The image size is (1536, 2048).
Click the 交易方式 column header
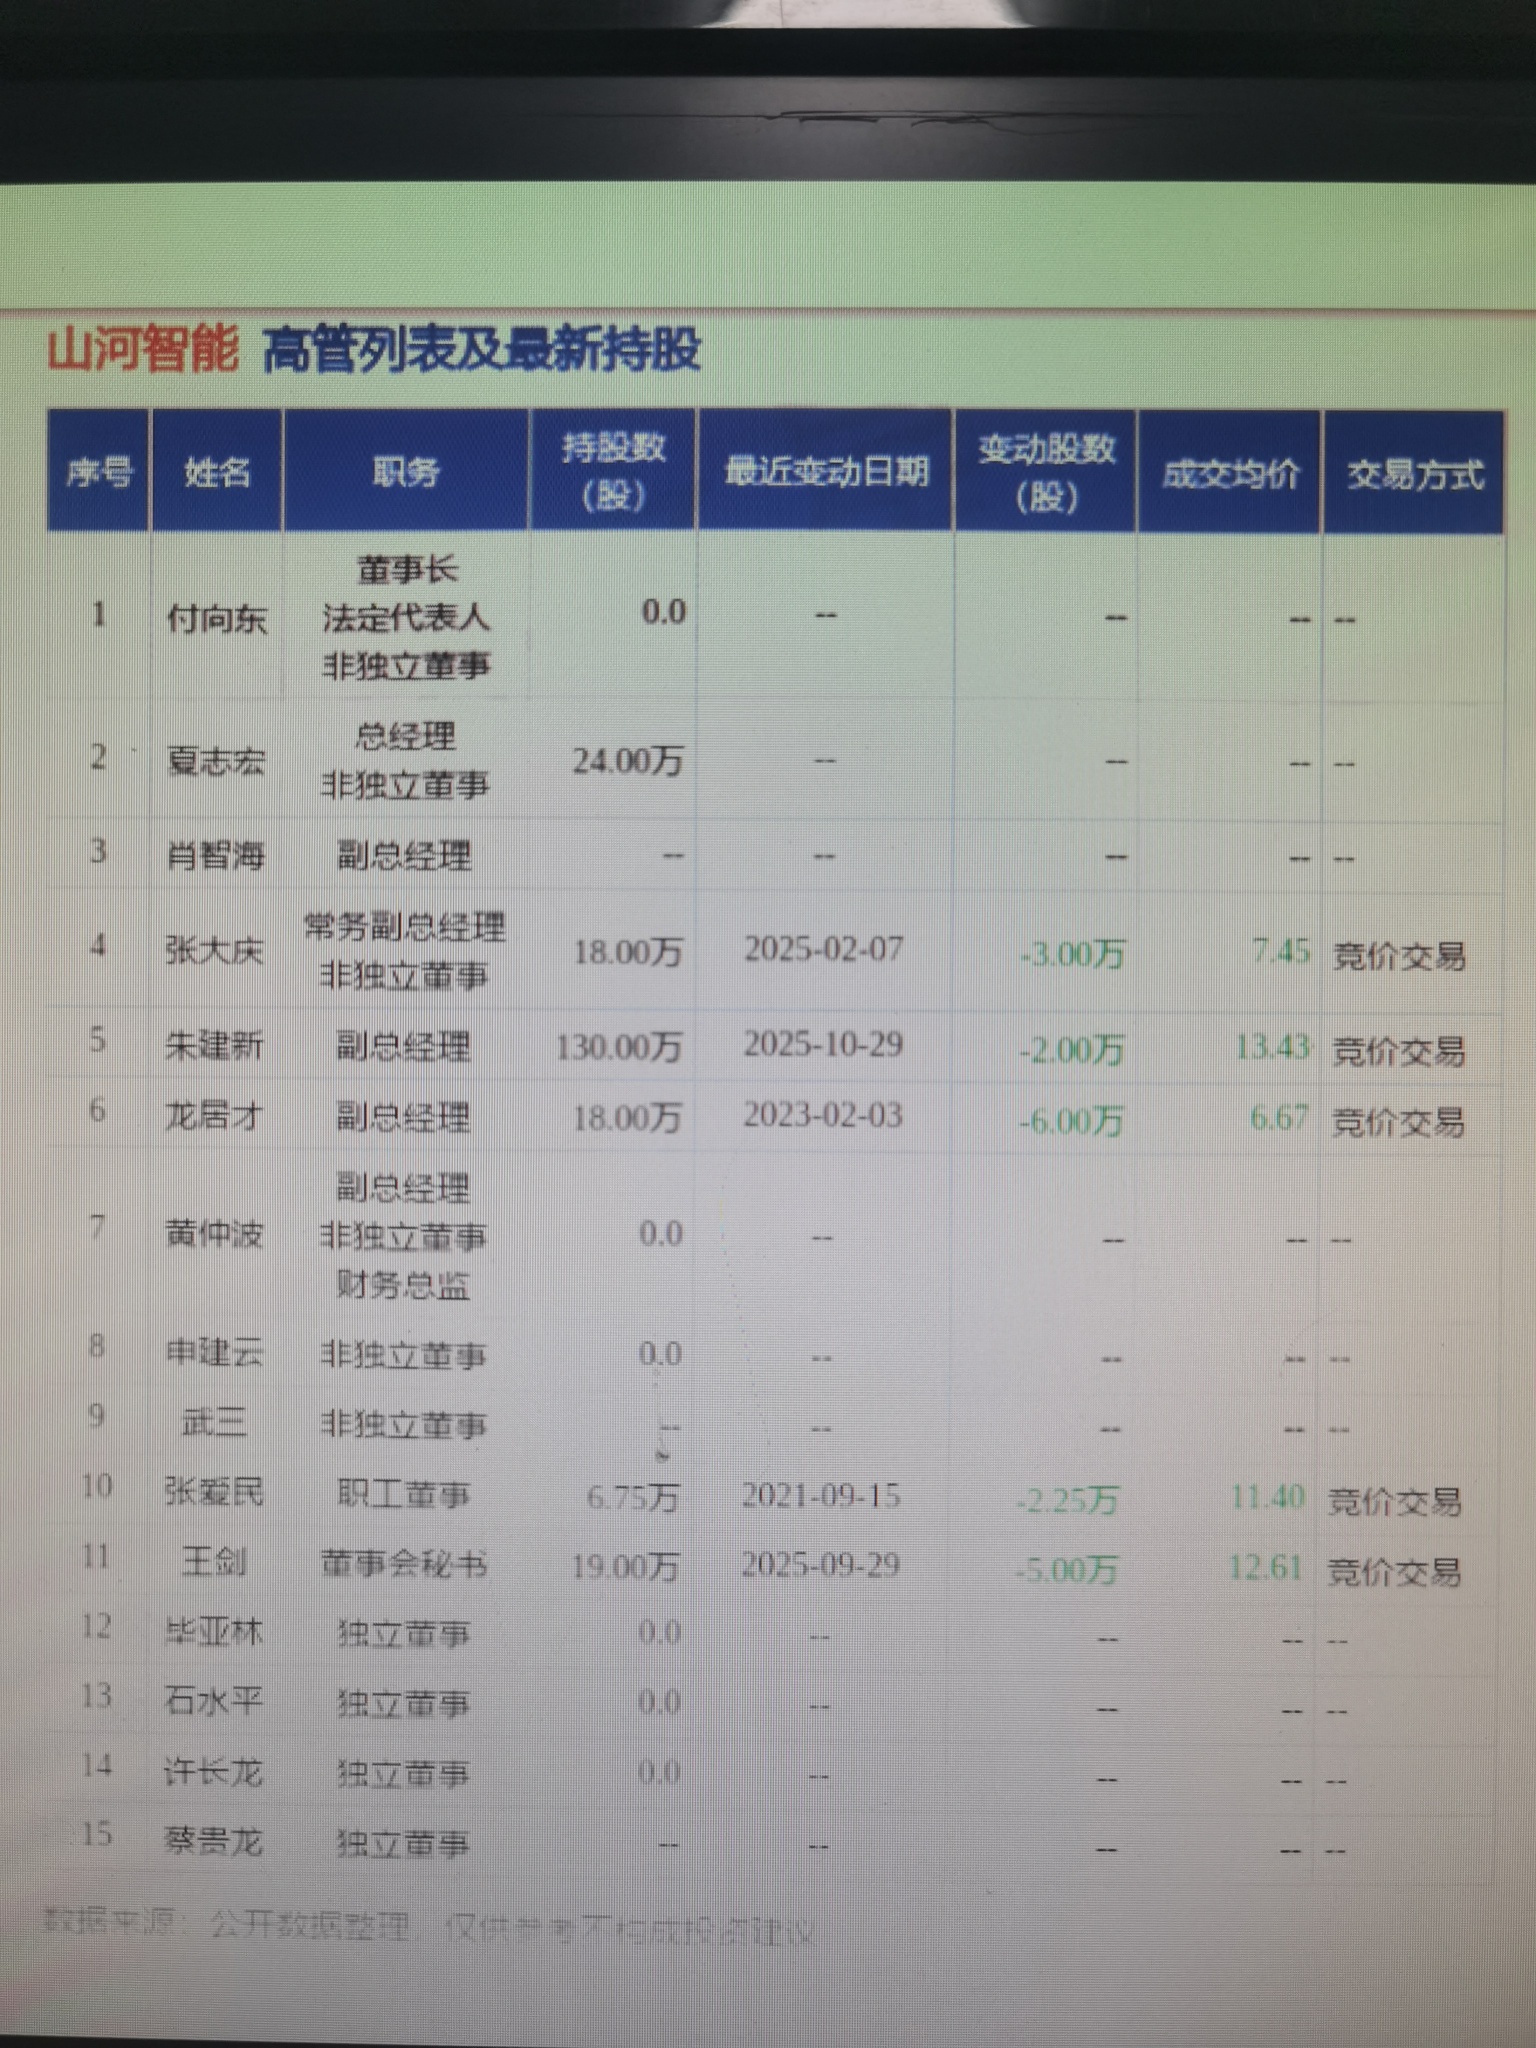(x=1414, y=474)
